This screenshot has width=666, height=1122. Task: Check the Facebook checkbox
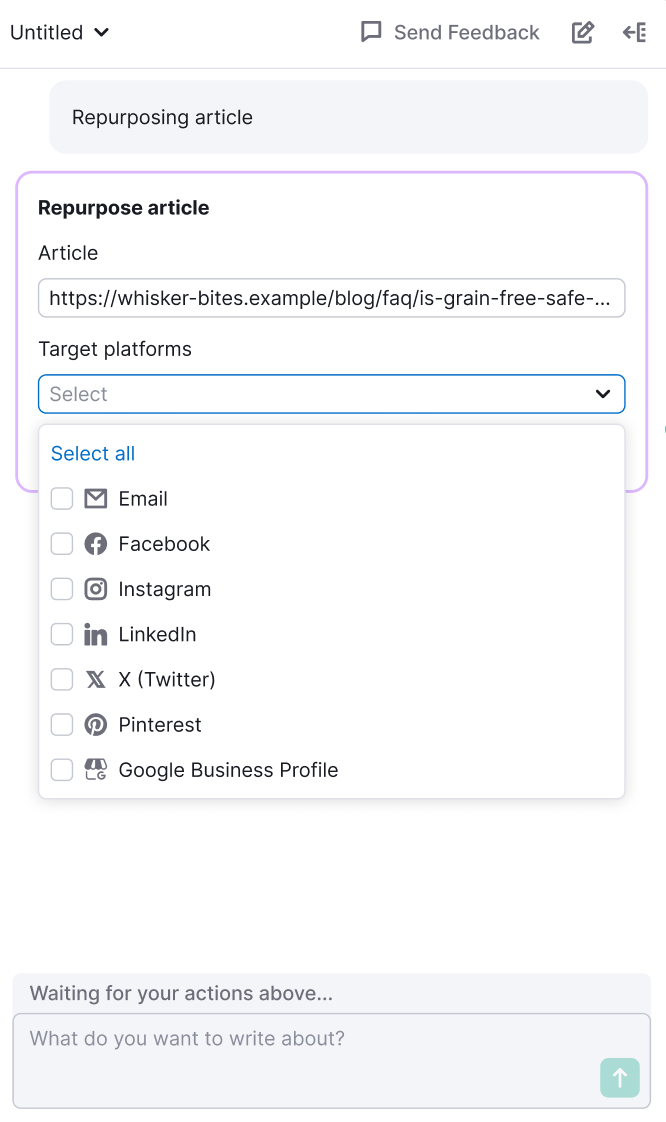pyautogui.click(x=61, y=543)
